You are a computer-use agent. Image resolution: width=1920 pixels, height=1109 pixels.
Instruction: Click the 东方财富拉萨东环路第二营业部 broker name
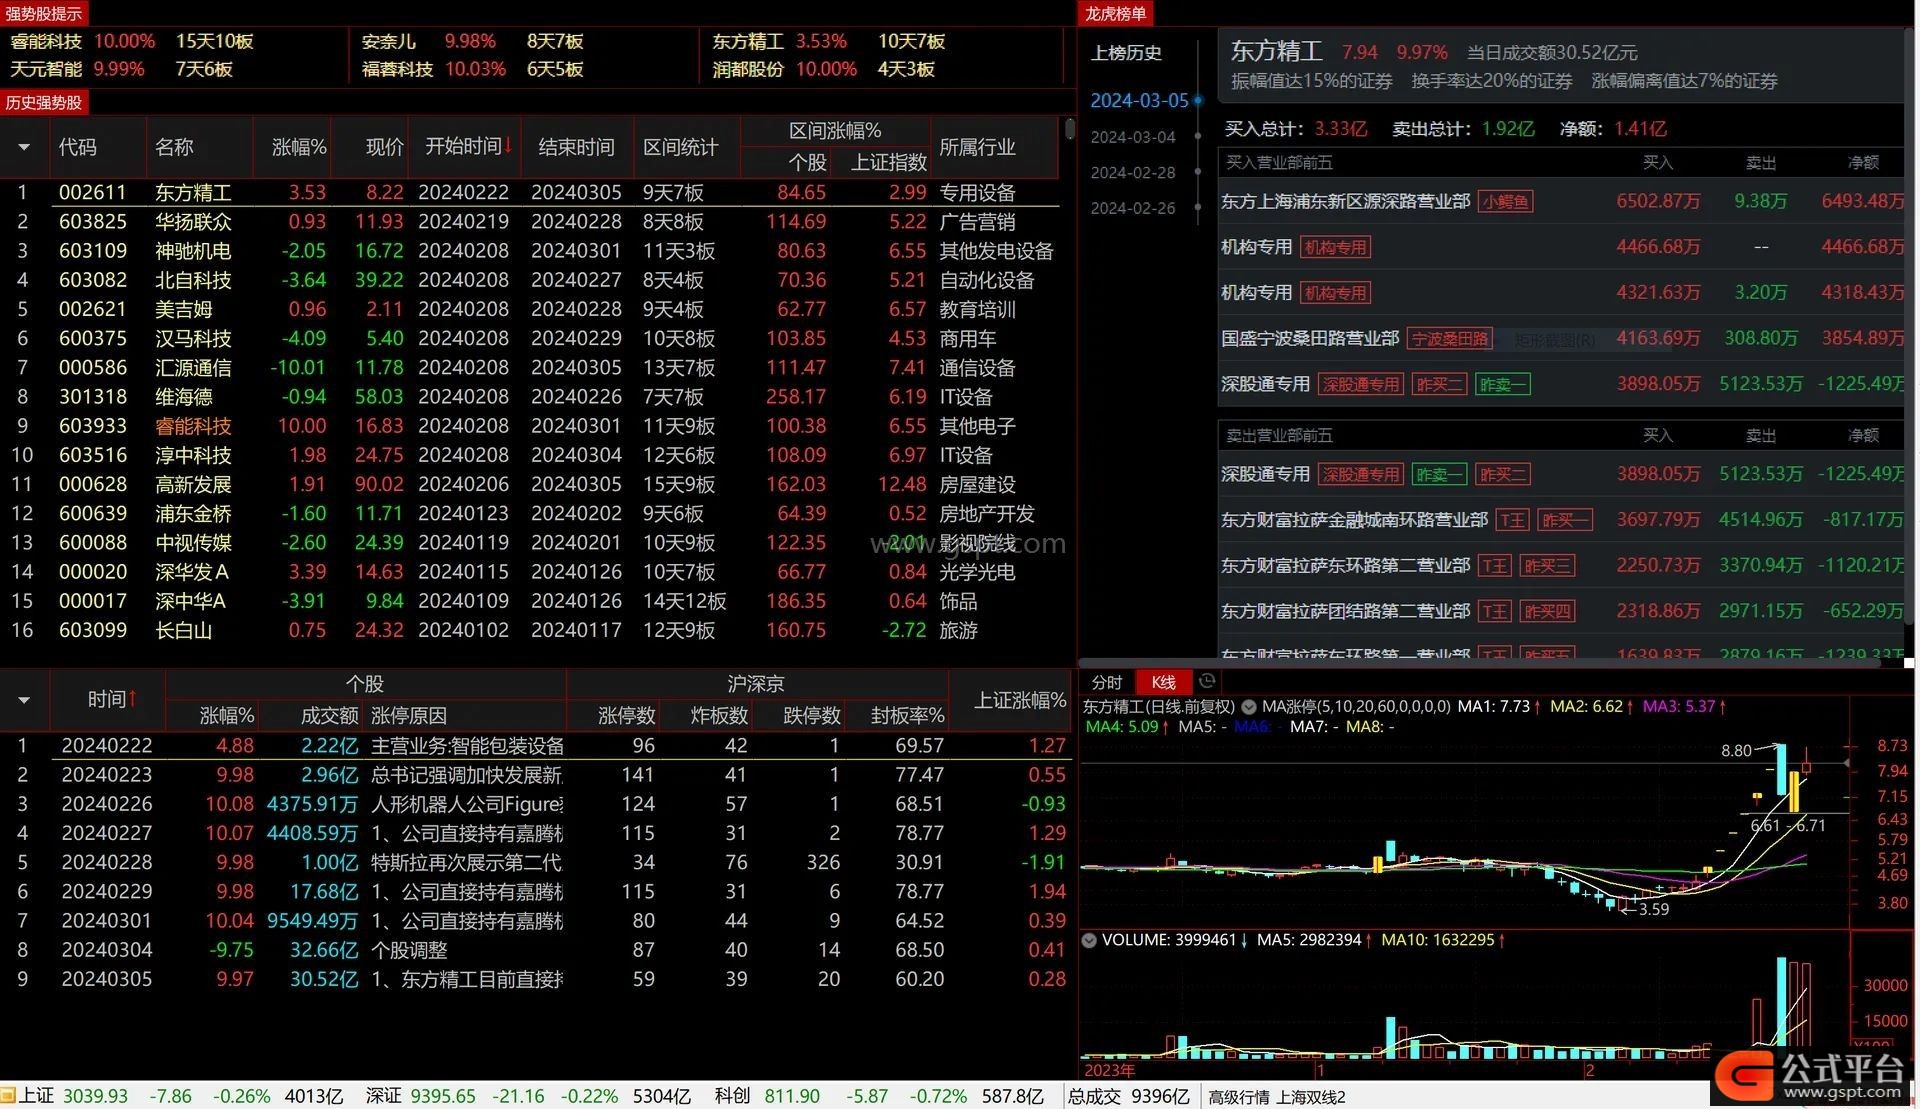tap(1345, 566)
